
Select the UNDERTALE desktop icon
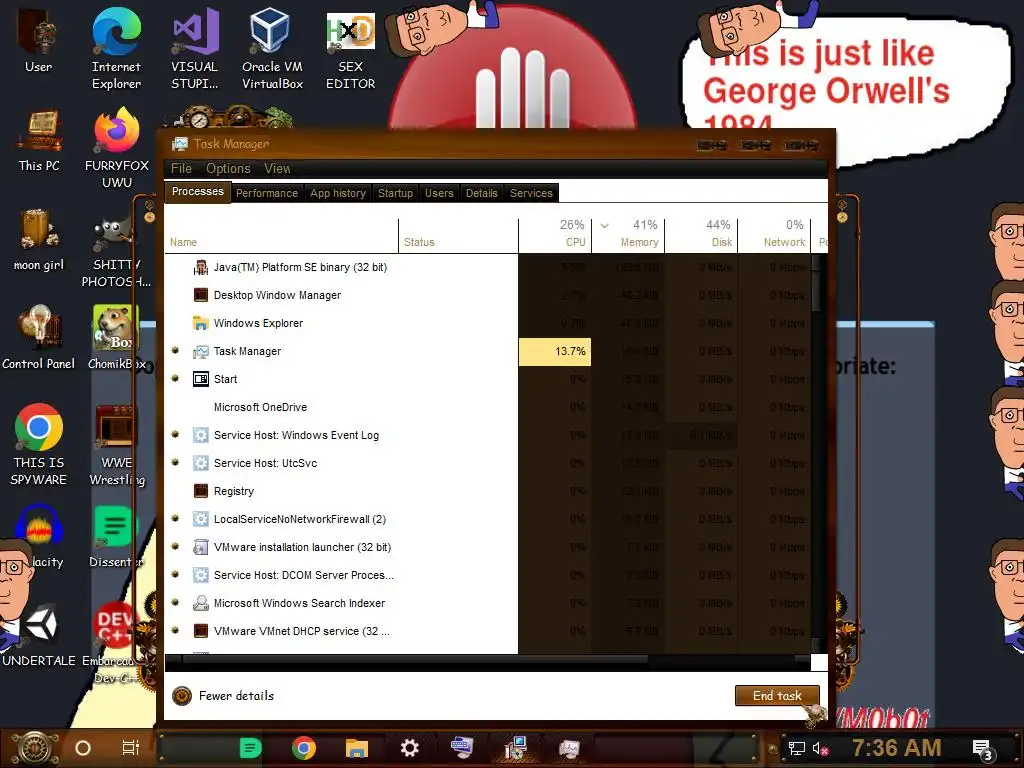click(x=39, y=635)
